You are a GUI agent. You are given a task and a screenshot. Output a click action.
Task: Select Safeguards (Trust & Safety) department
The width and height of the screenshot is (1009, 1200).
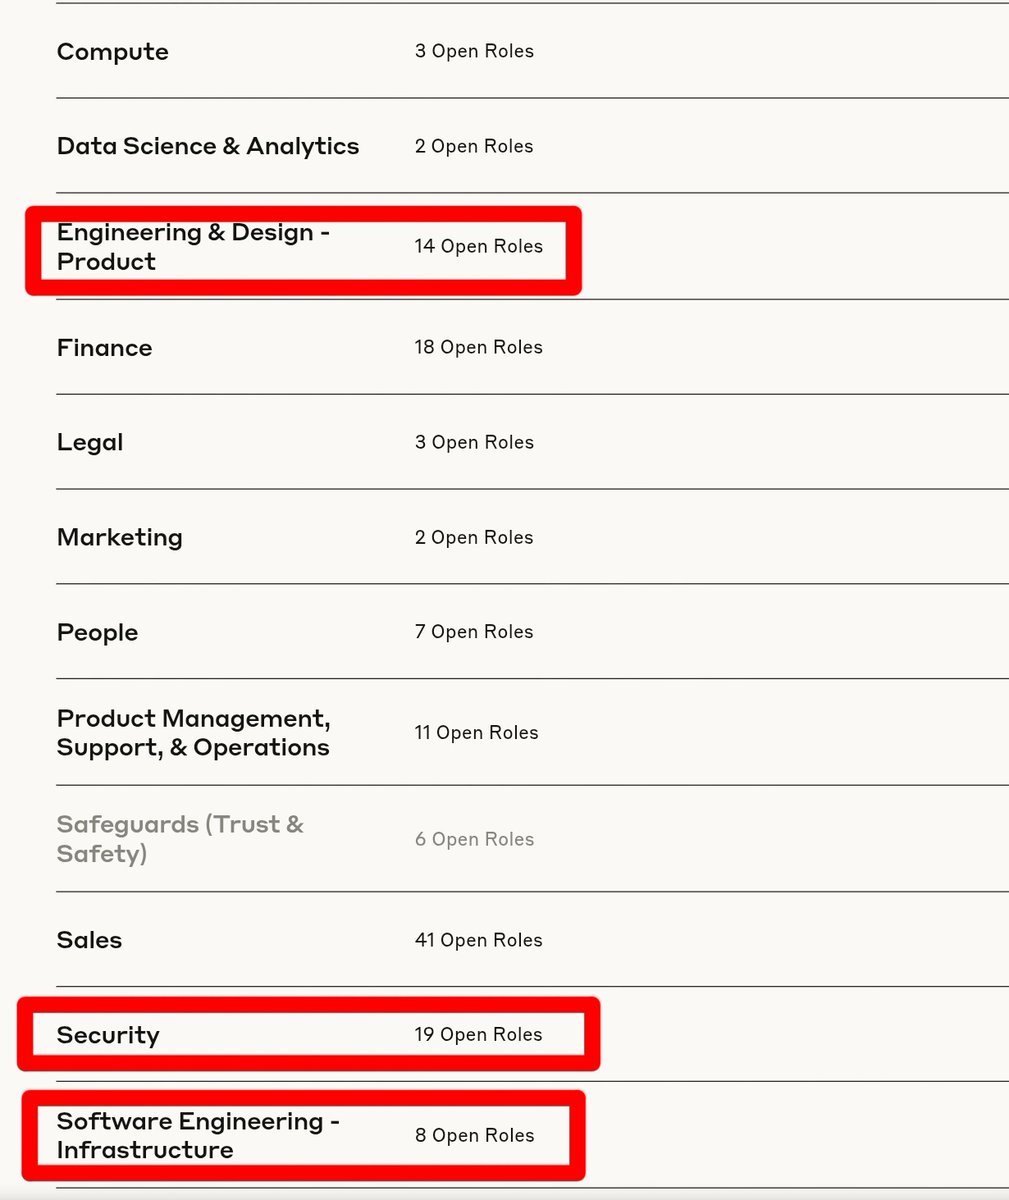click(180, 839)
